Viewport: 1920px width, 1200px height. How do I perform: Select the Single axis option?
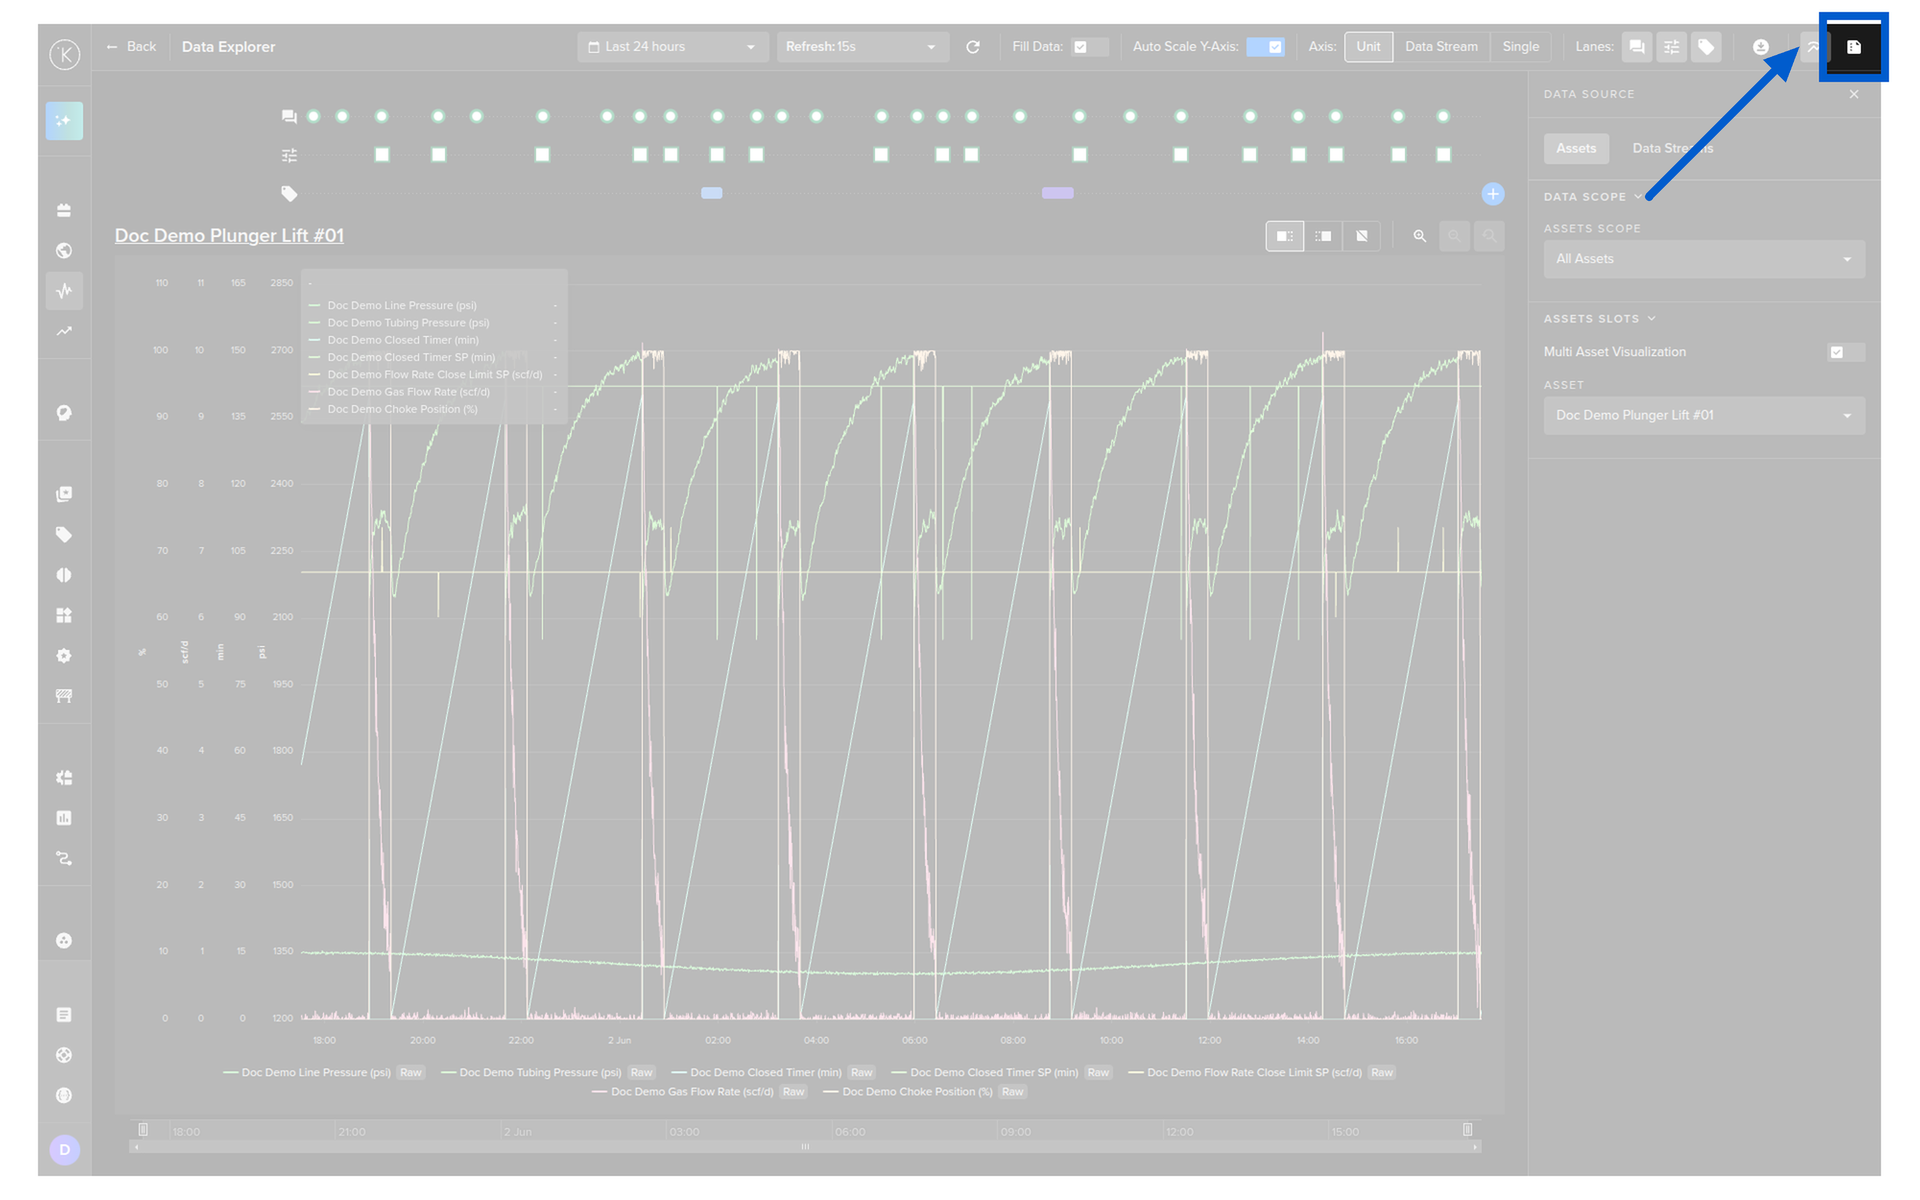1520,47
